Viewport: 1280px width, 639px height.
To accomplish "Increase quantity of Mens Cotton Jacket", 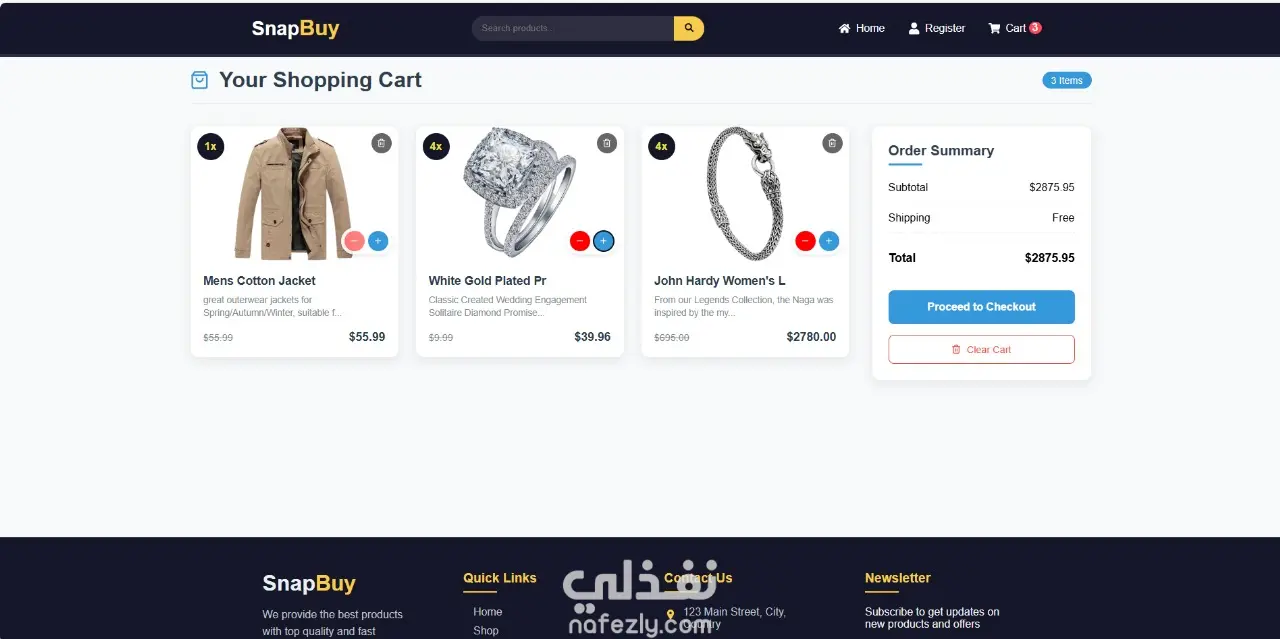I will click(378, 241).
